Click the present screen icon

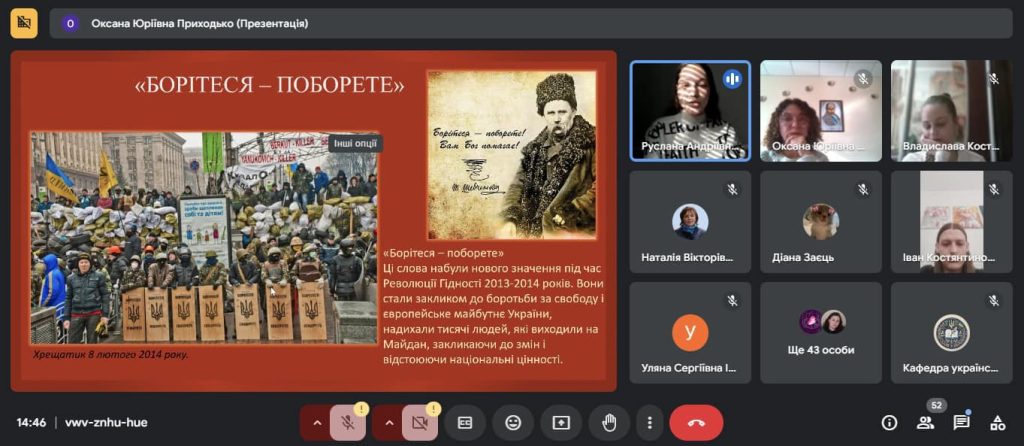pyautogui.click(x=561, y=422)
